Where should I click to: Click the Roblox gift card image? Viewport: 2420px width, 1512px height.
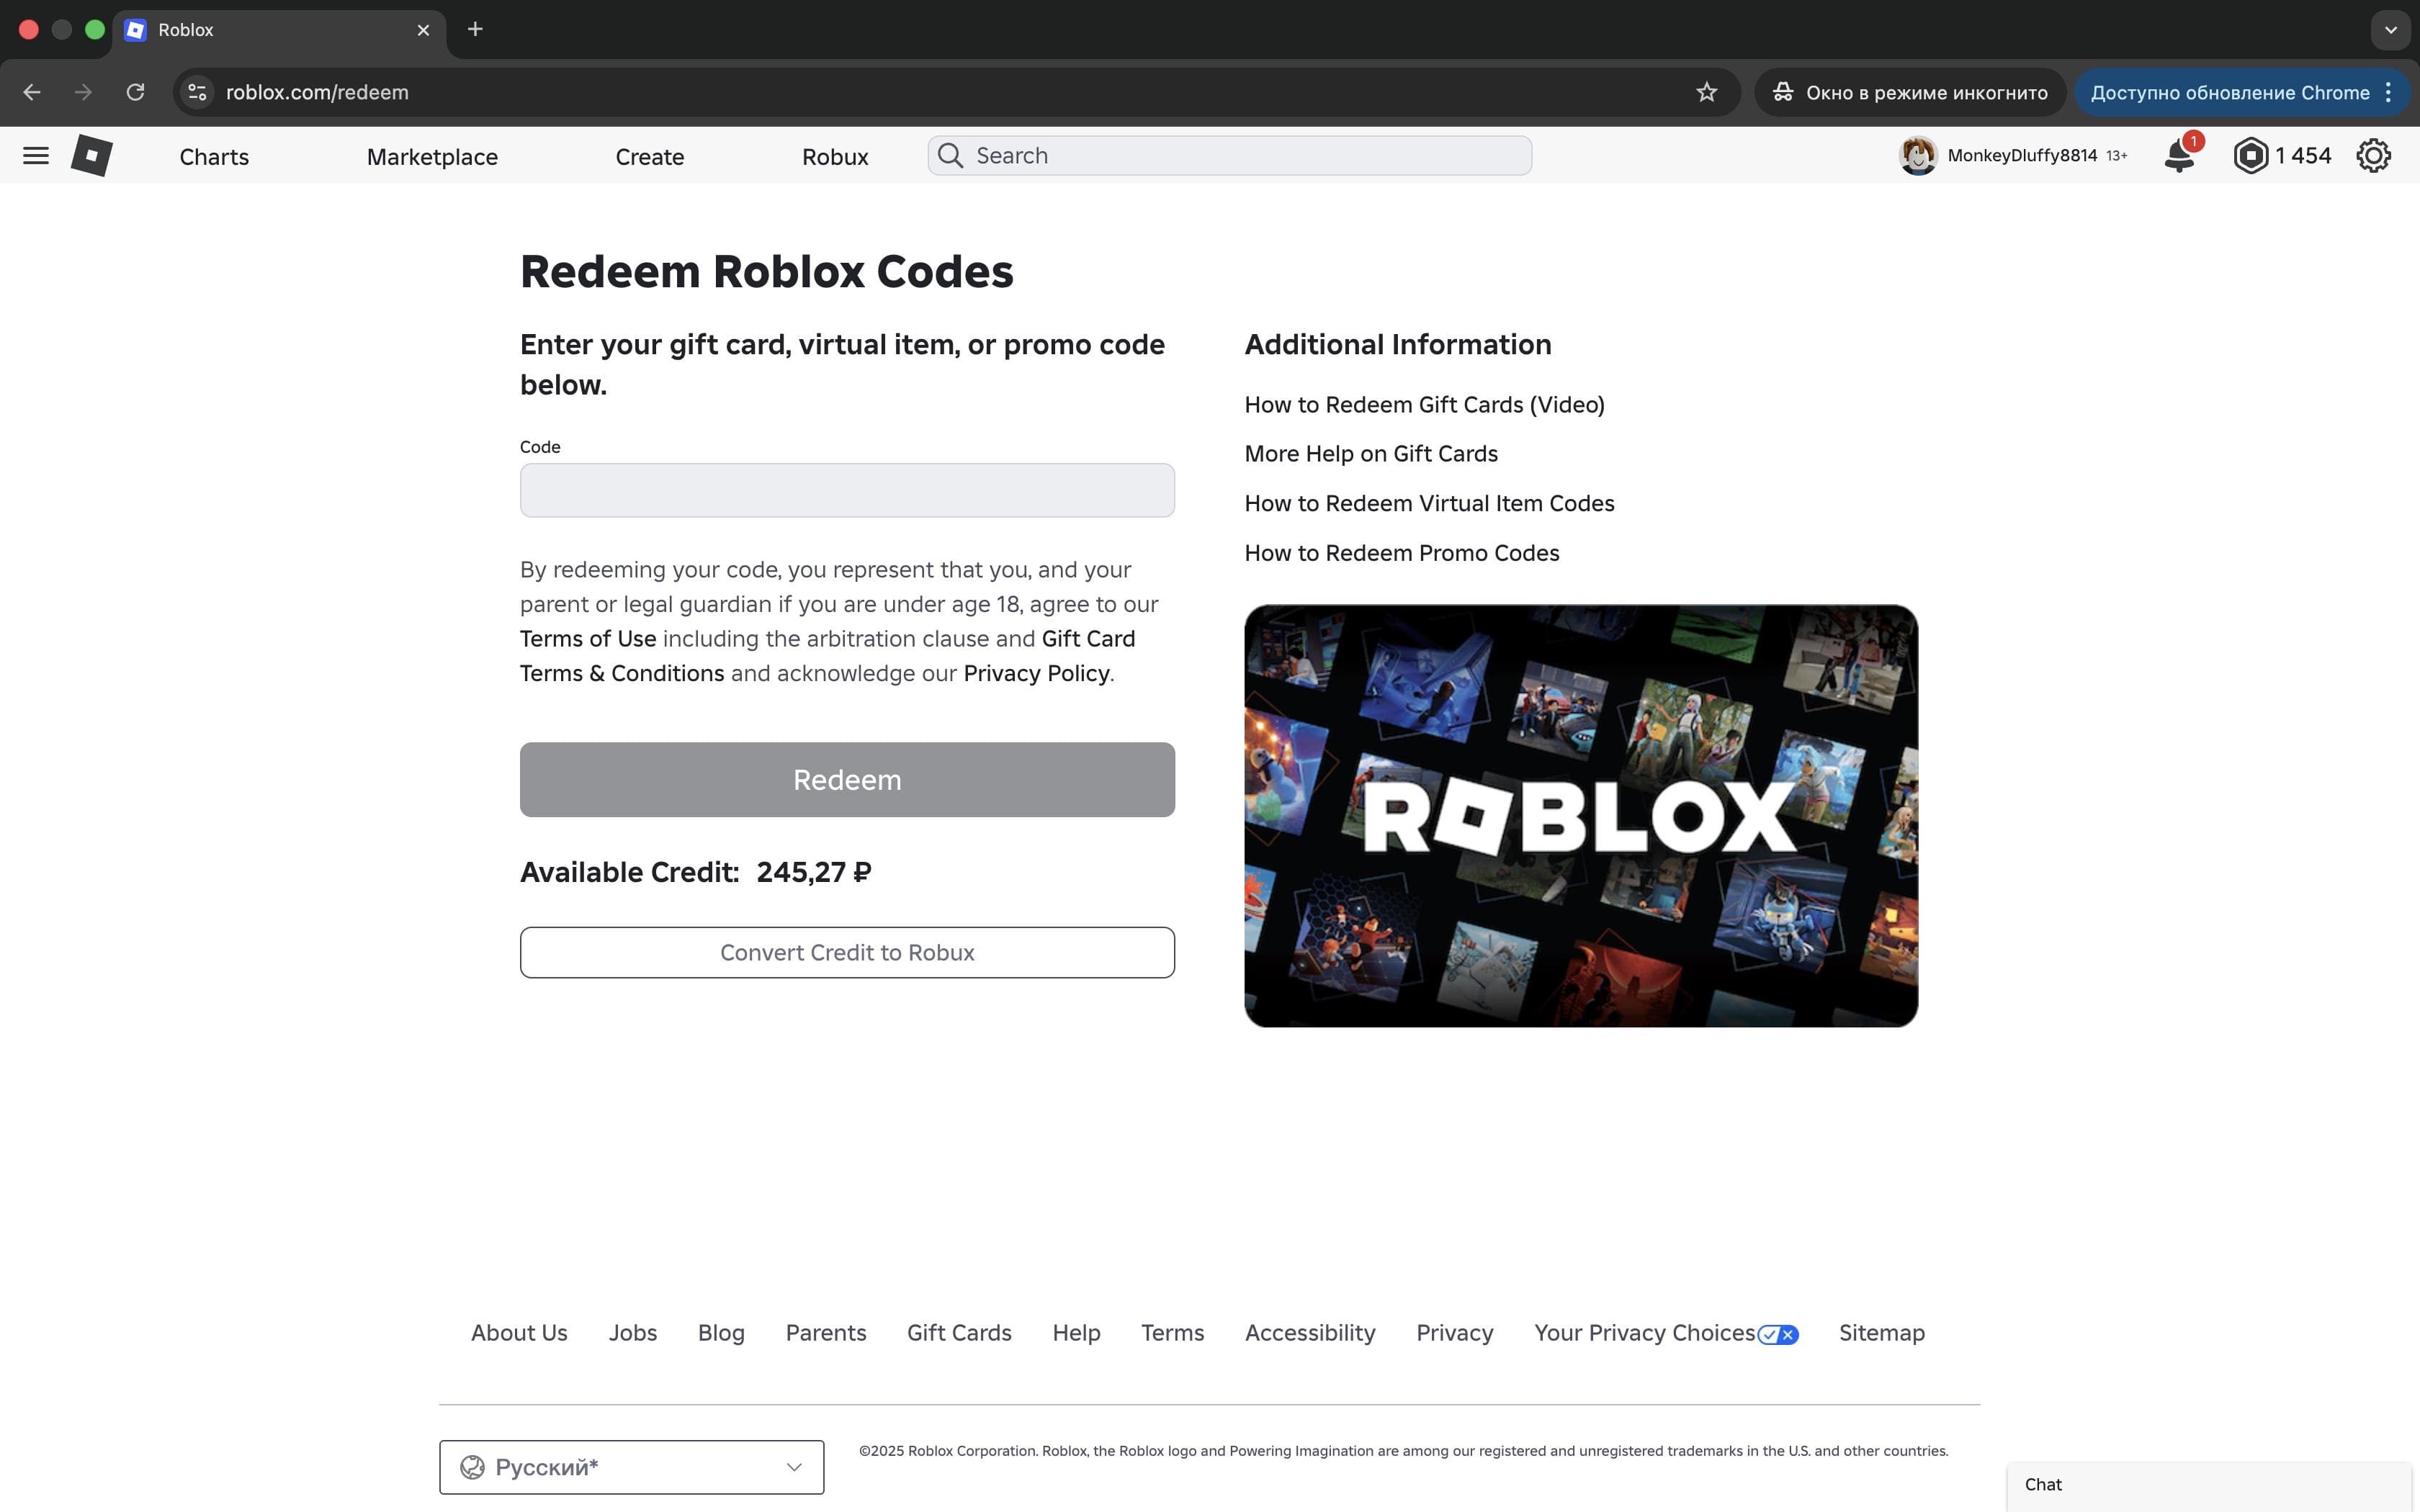pos(1581,815)
